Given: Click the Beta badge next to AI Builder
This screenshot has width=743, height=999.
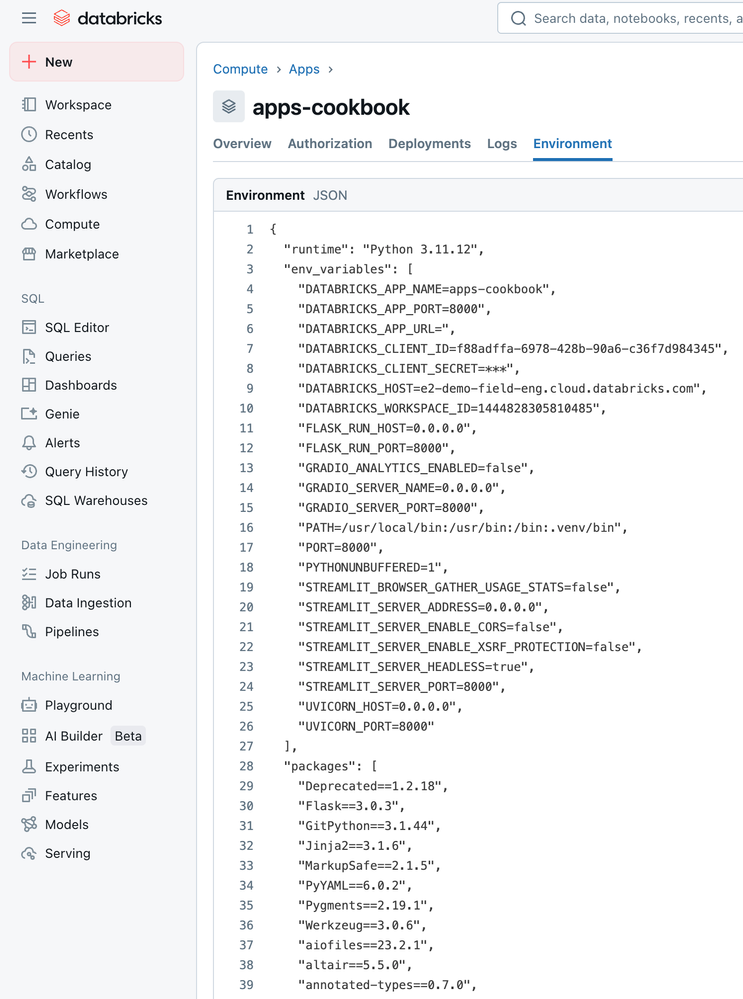Looking at the screenshot, I should click(128, 736).
